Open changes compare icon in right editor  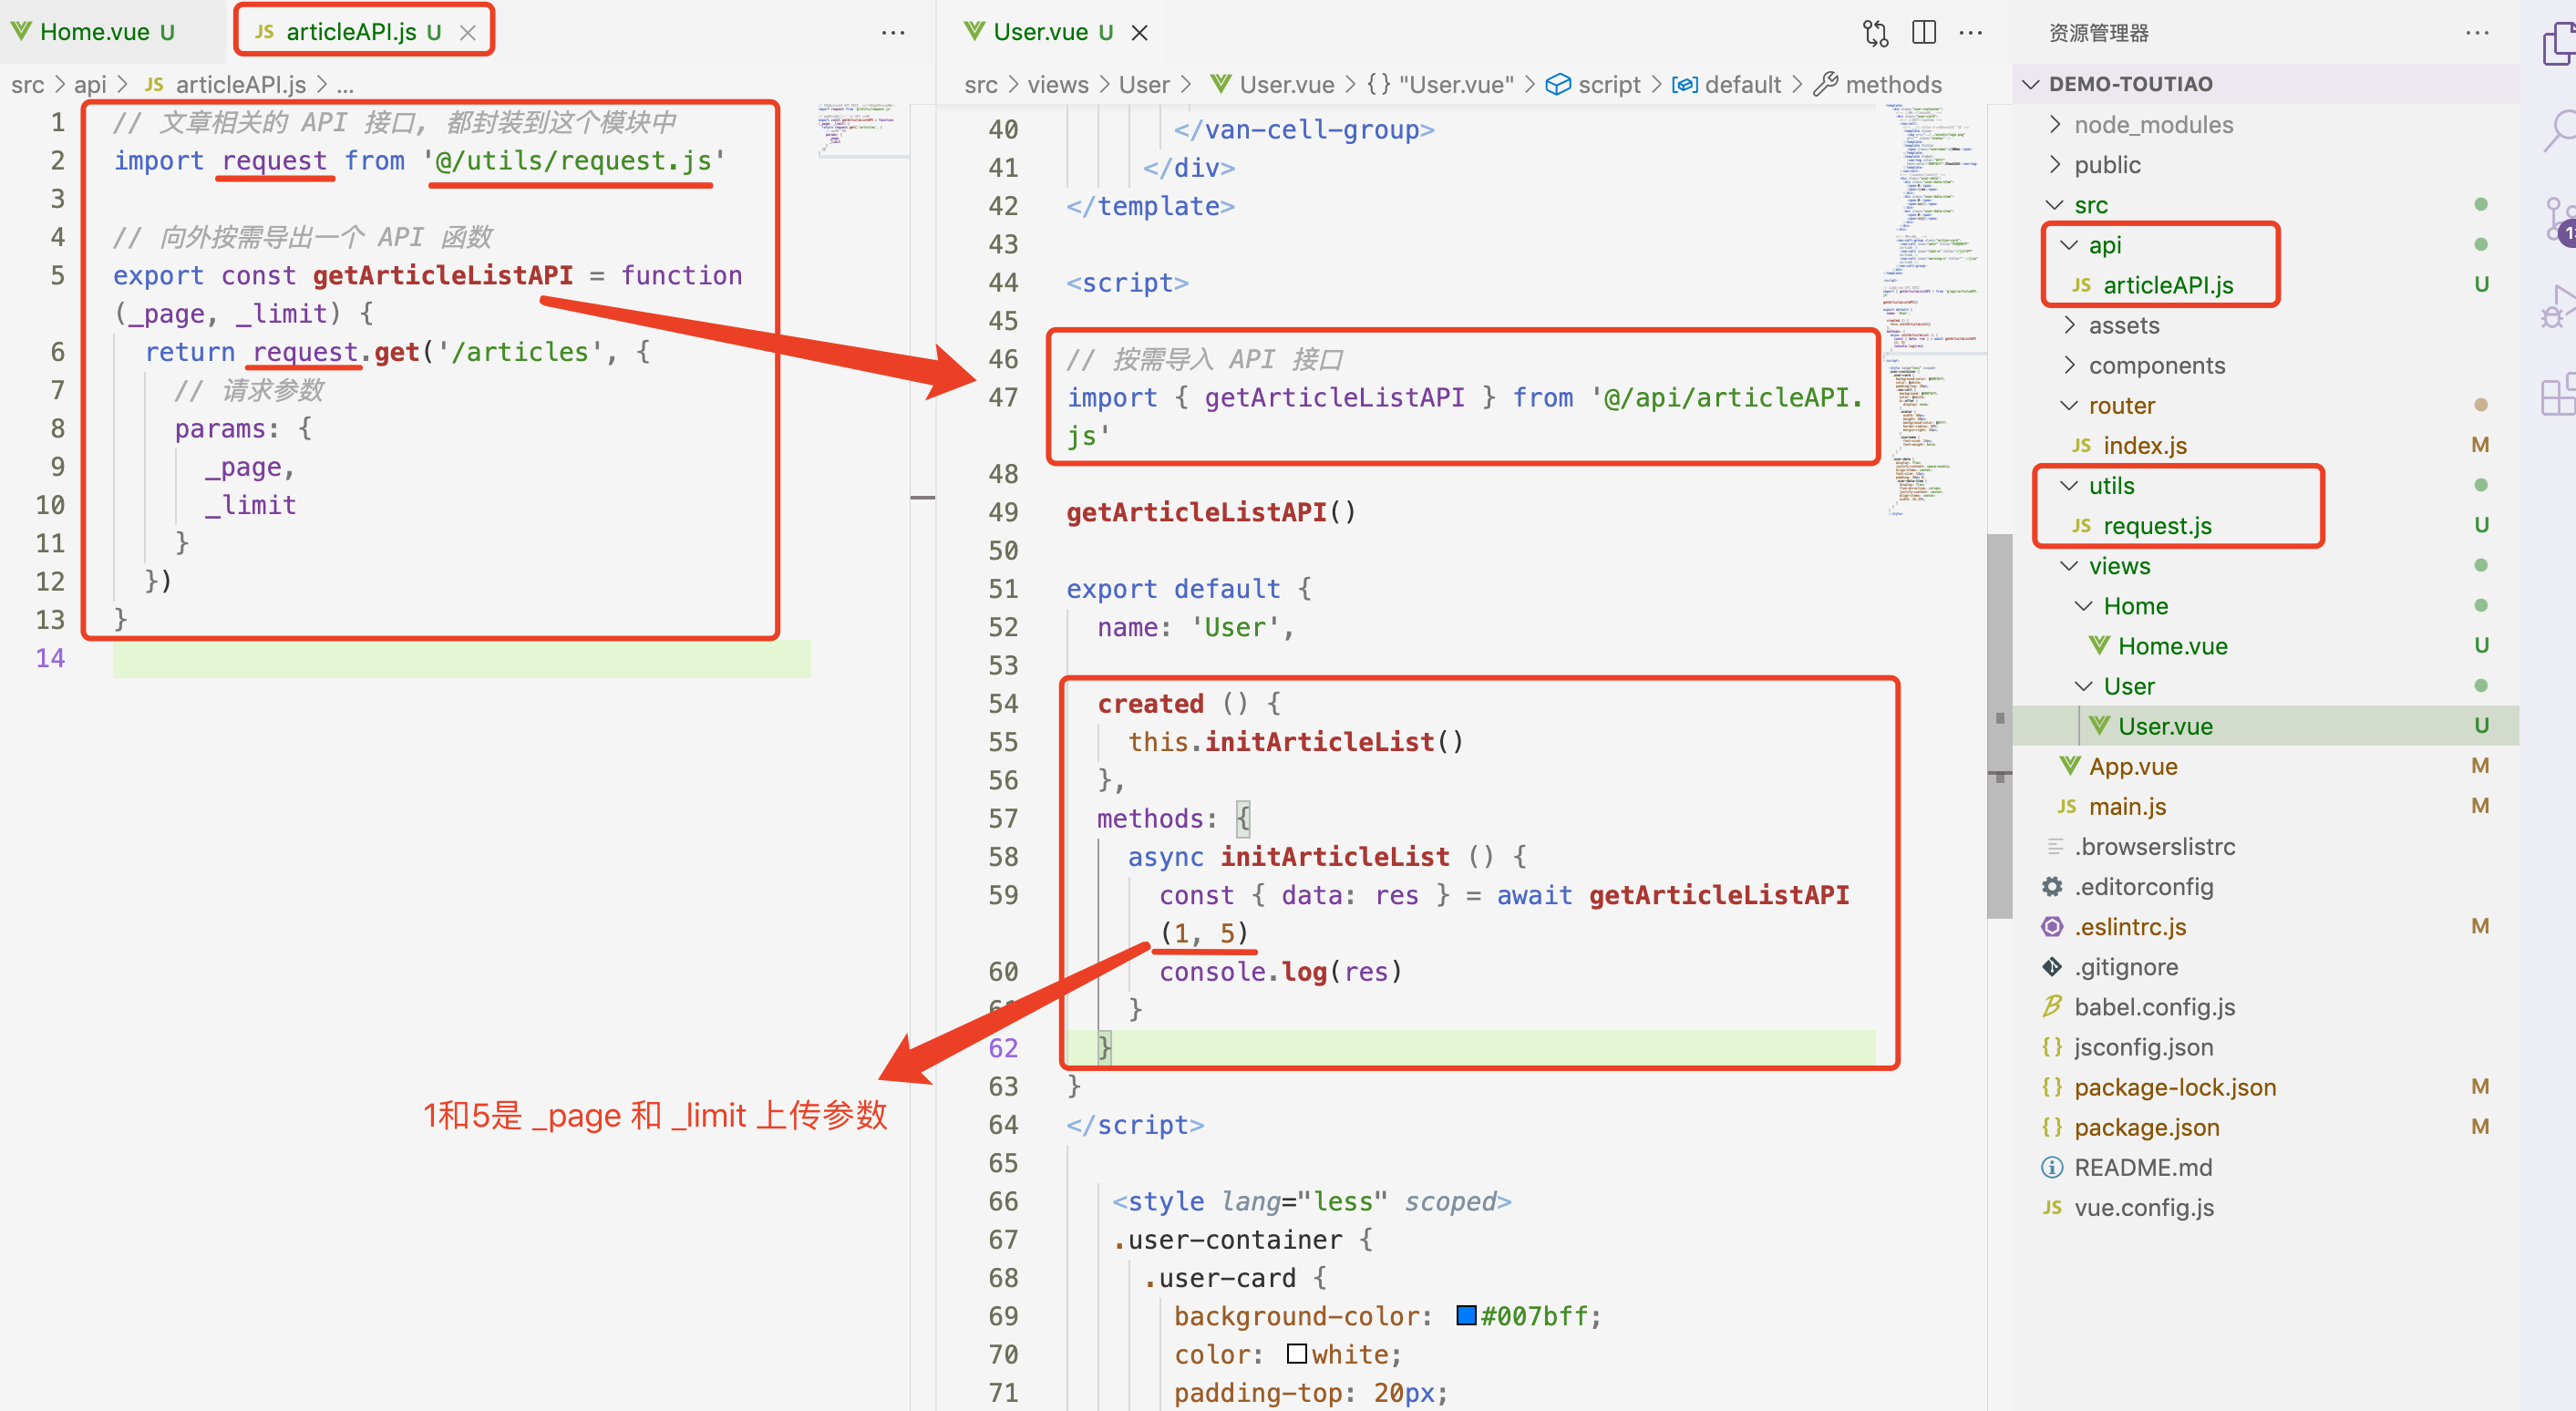coord(1875,32)
